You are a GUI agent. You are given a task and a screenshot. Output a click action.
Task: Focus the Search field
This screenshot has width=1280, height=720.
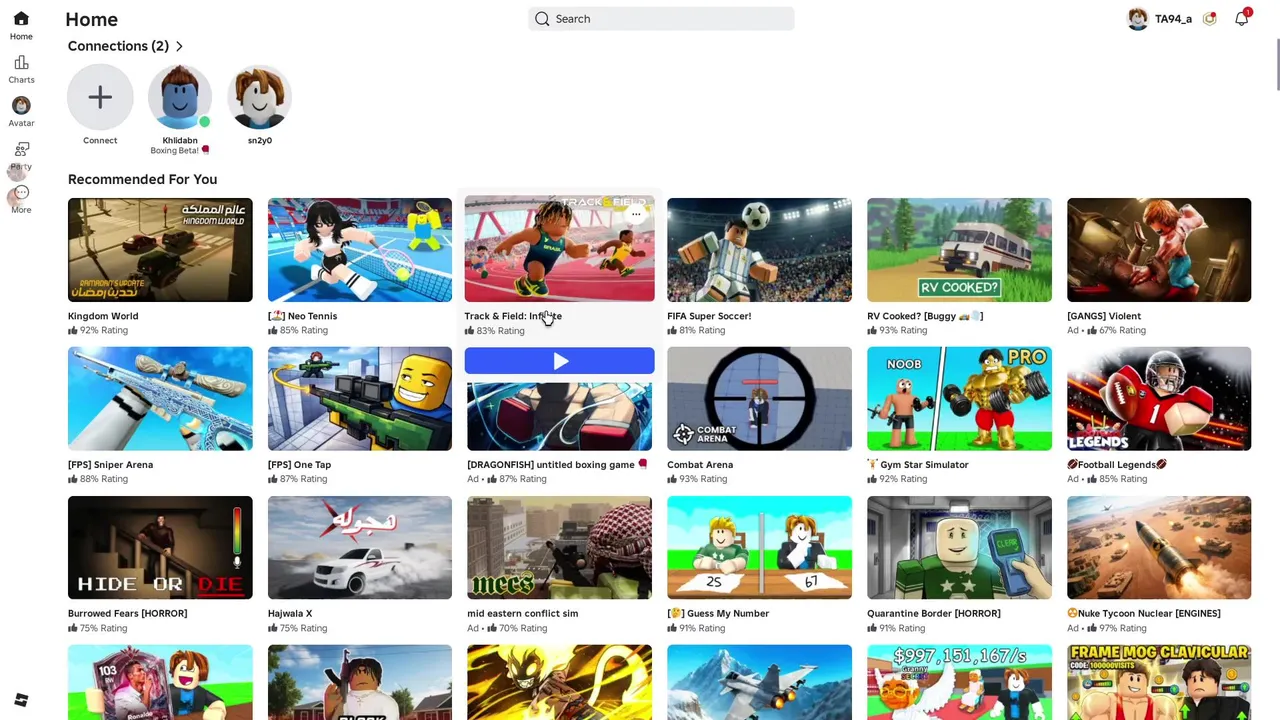coord(661,19)
